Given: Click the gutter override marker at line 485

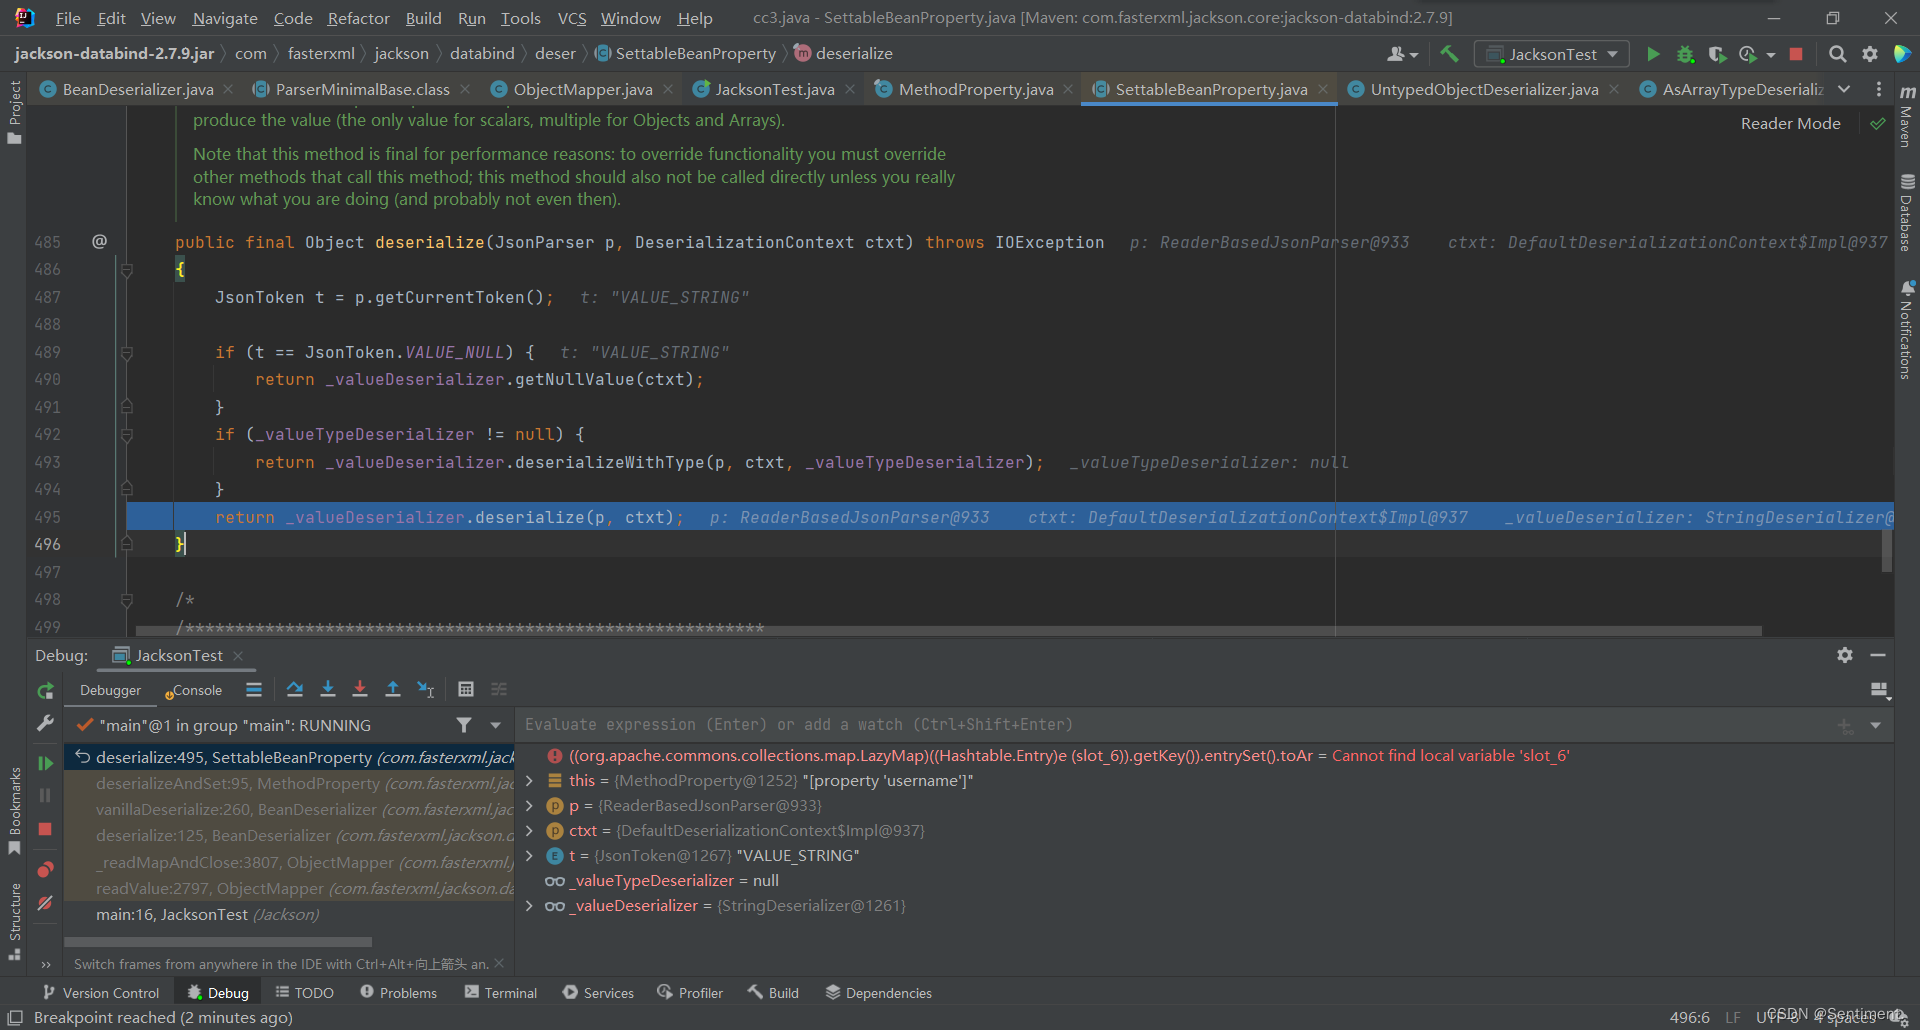Looking at the screenshot, I should coord(100,242).
